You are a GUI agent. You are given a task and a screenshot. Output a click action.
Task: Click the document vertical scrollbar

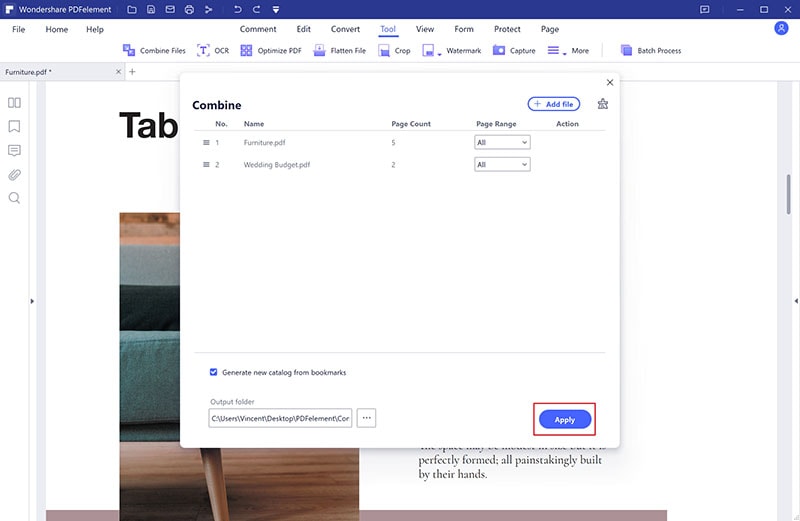tap(789, 194)
